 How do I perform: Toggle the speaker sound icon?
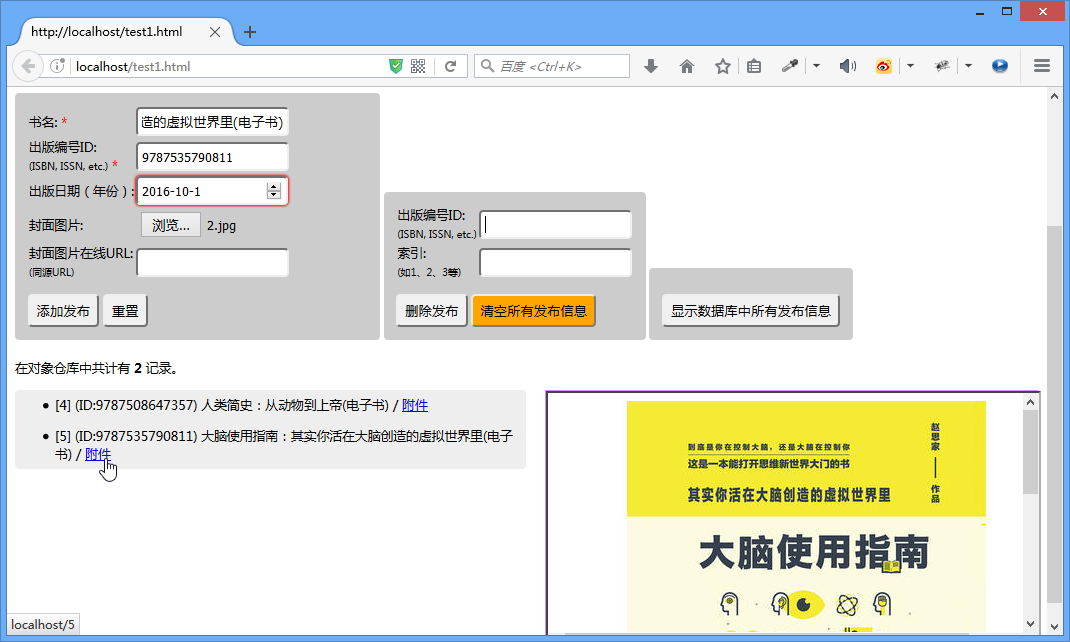pos(848,66)
